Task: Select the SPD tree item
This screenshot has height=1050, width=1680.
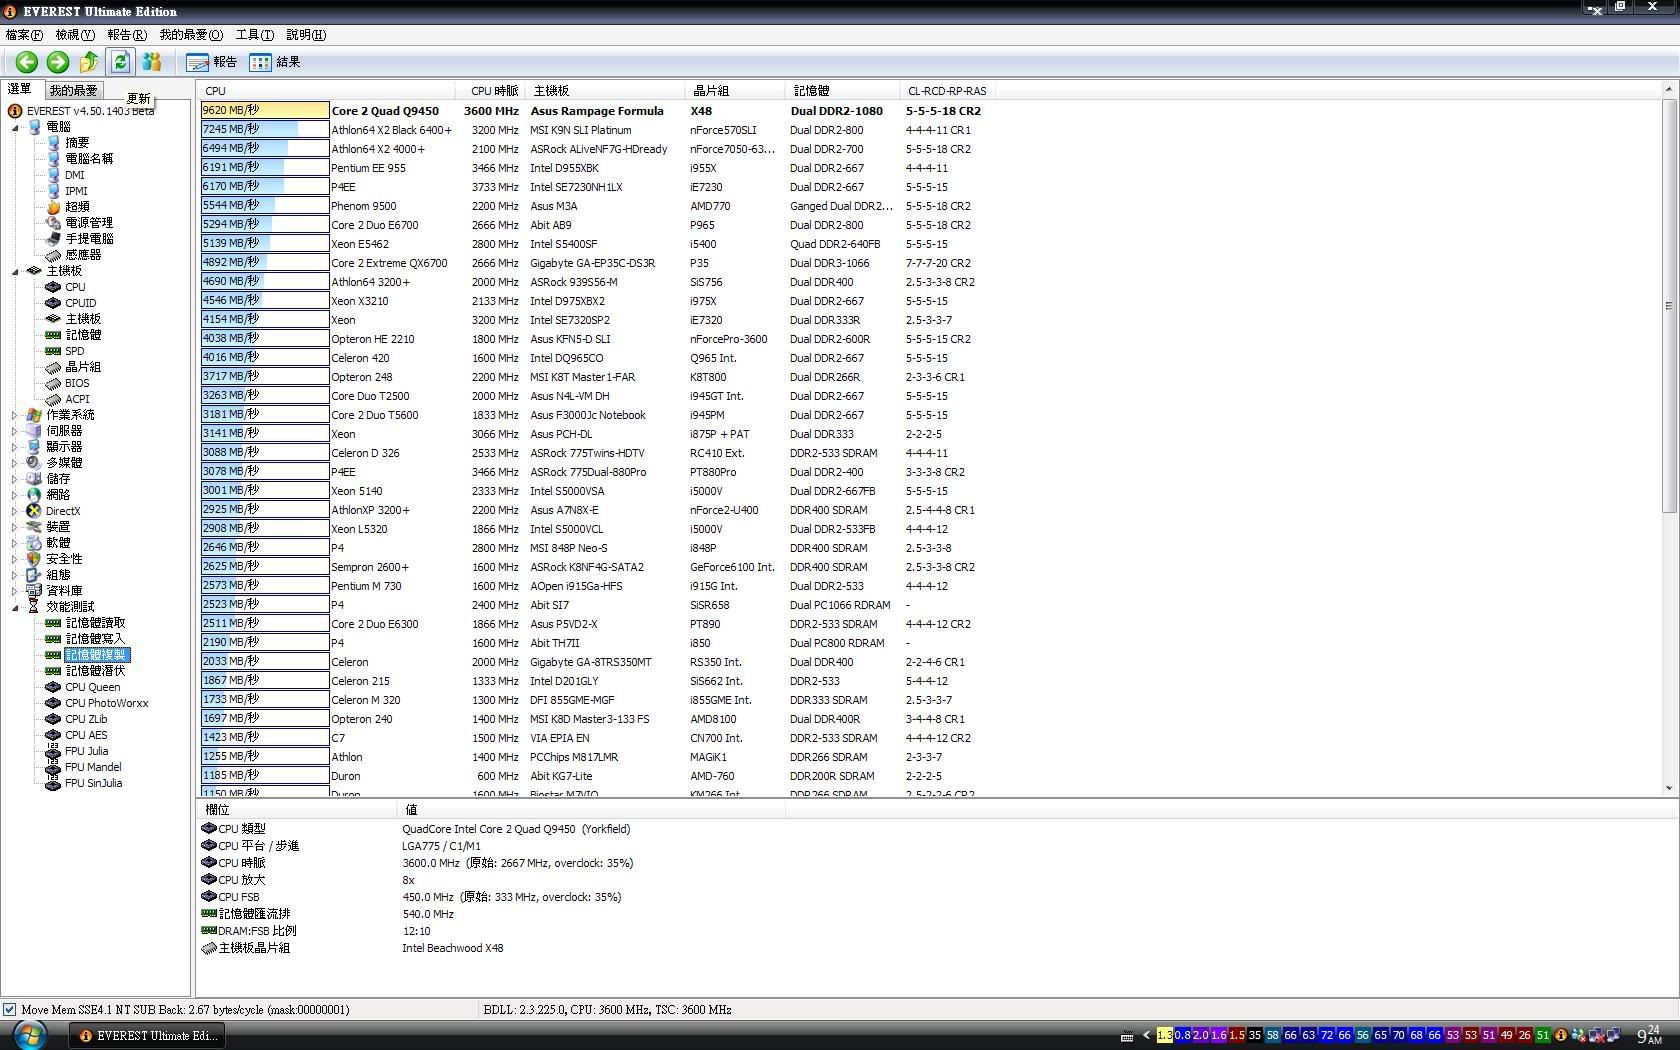Action: 75,351
